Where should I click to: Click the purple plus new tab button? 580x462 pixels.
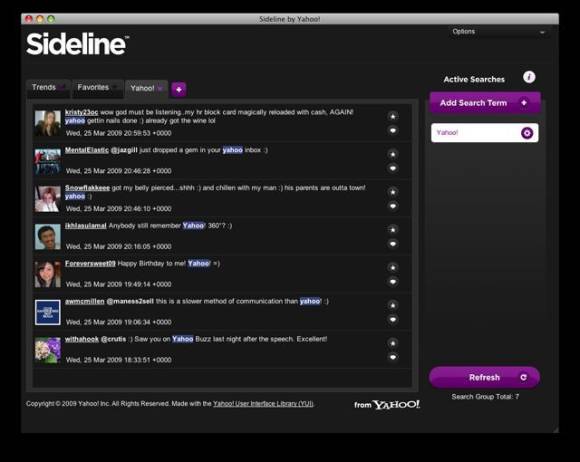point(179,89)
